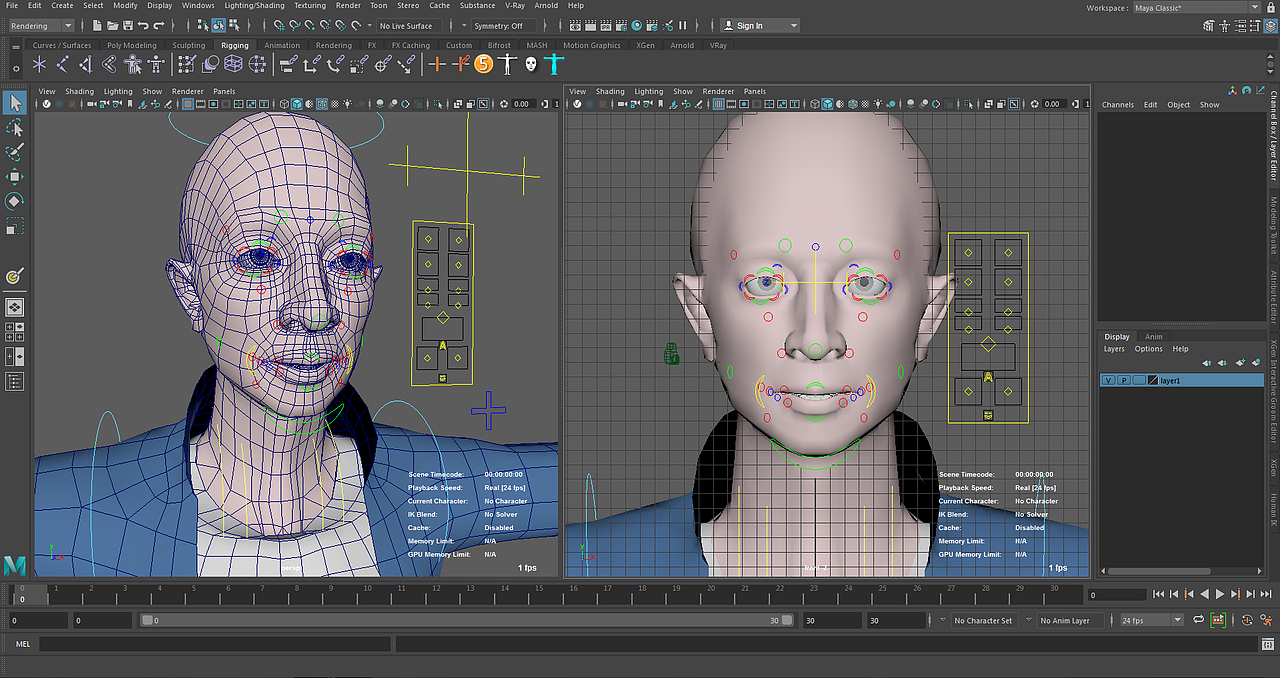Expand the 24 fps frame rate dropdown
1280x678 pixels.
coord(1151,620)
